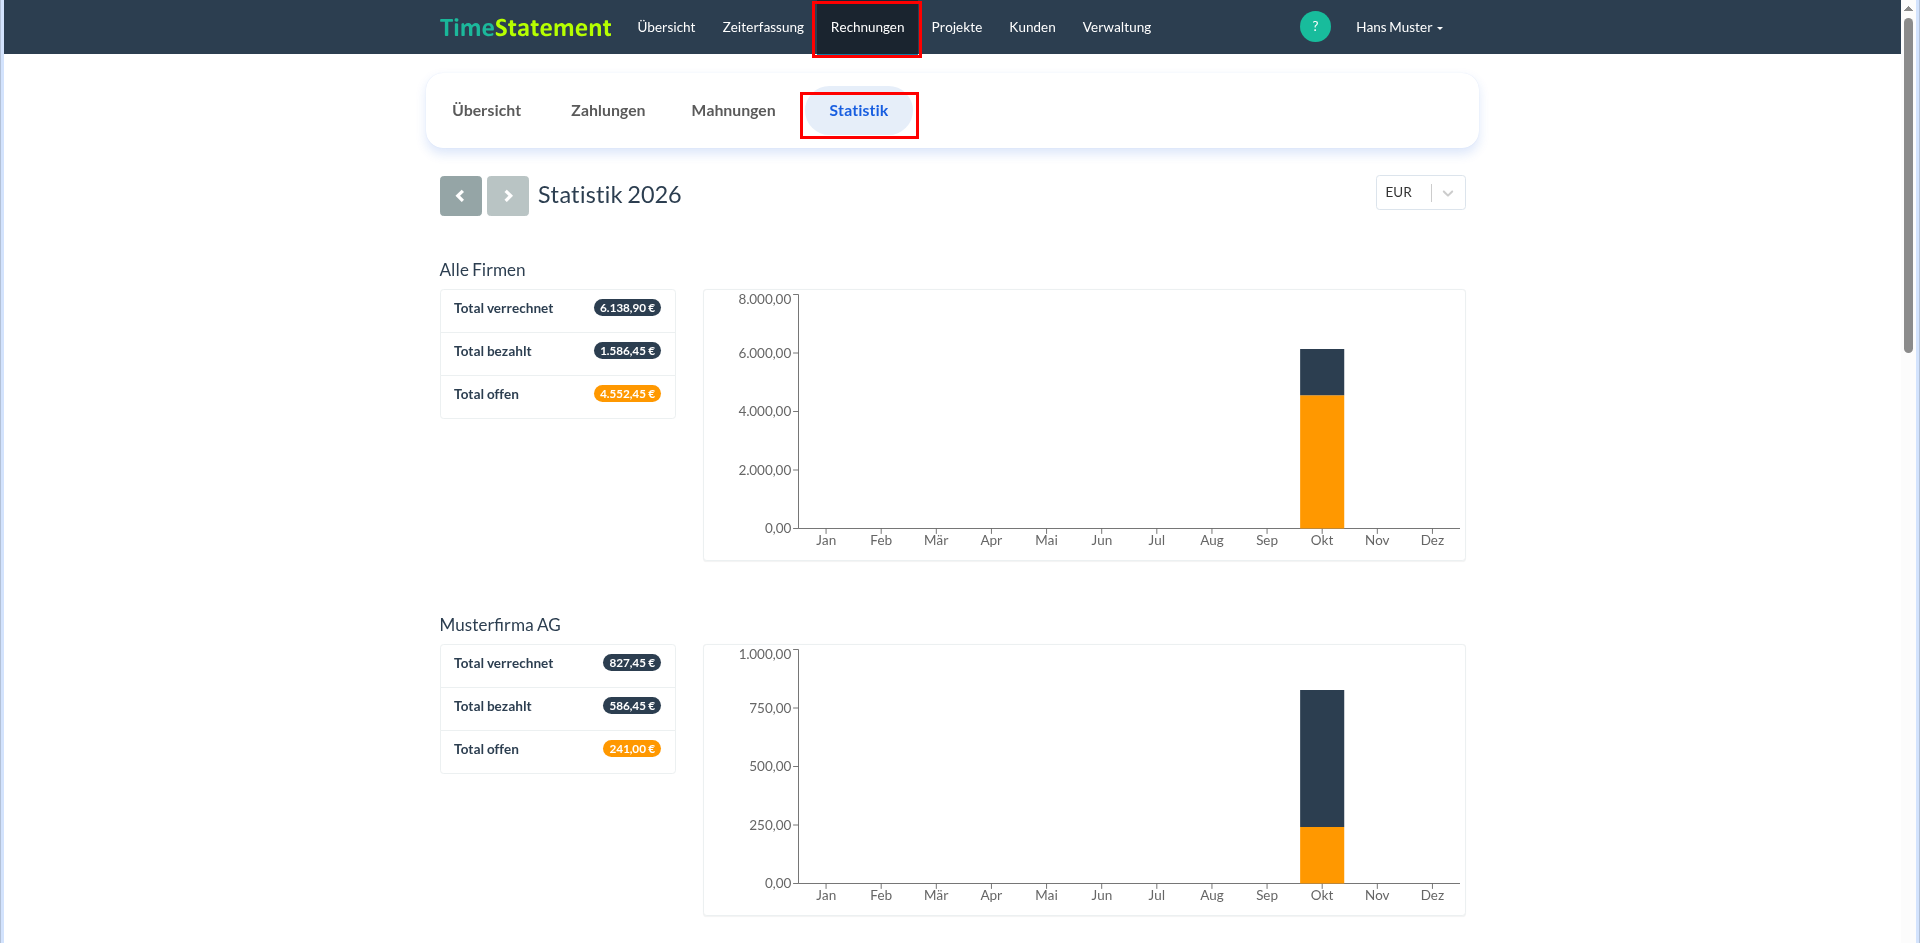The height and width of the screenshot is (943, 1920).
Task: Open the Projekte menu item
Action: tap(956, 27)
